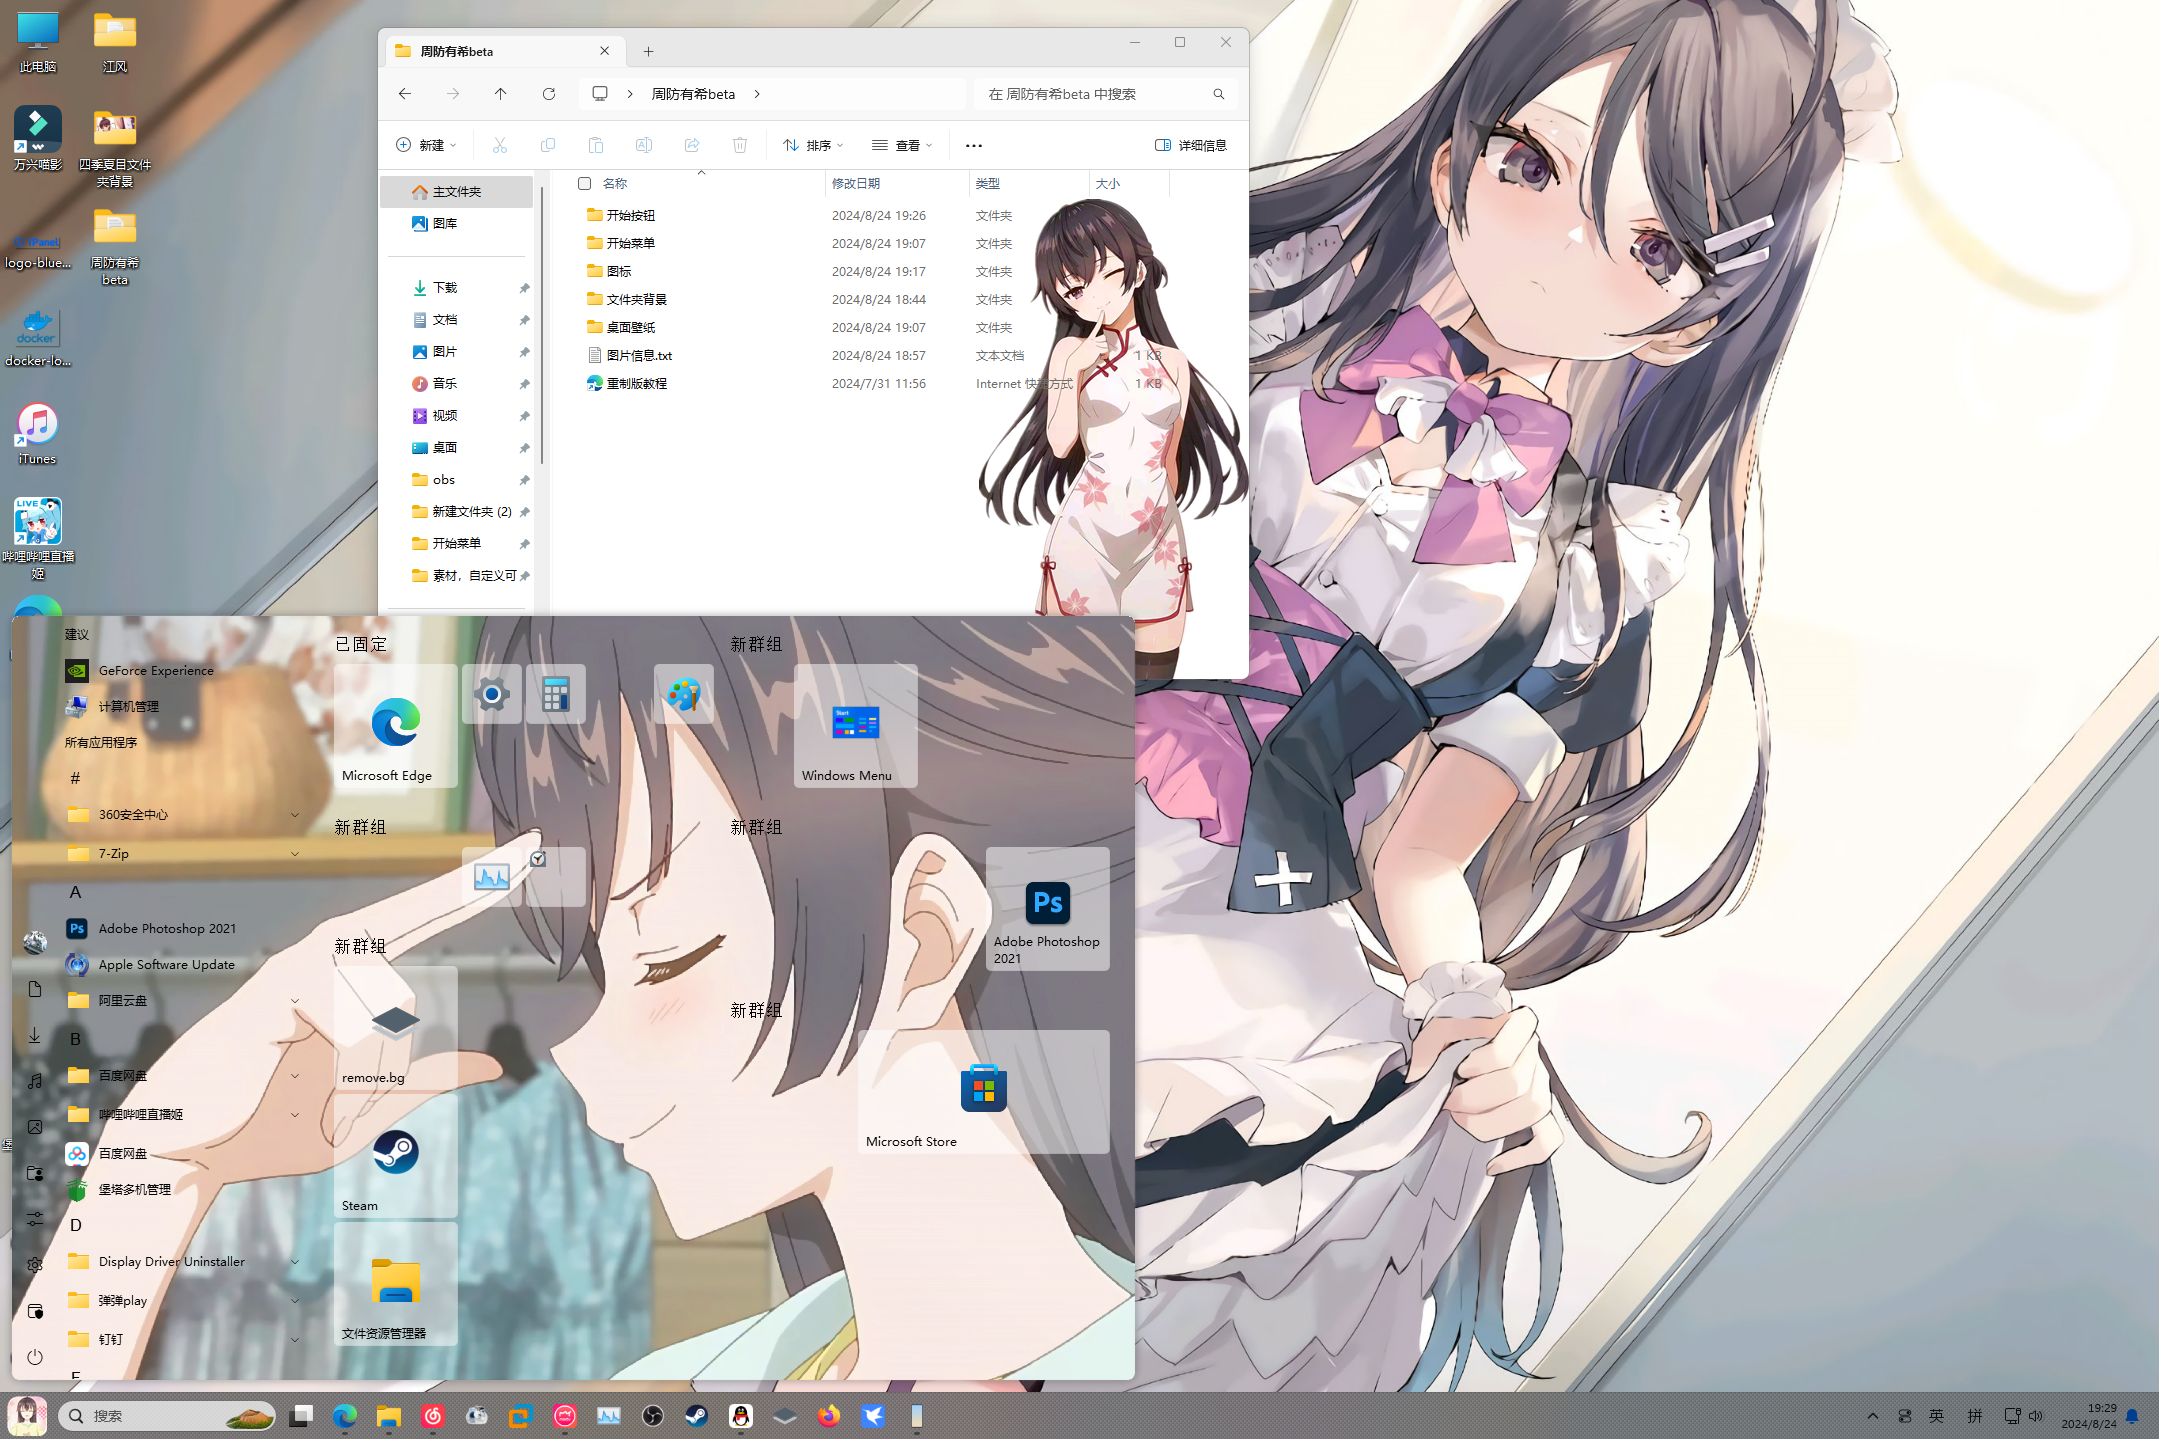Click the refresh icon in Explorer
The height and width of the screenshot is (1439, 2159).
click(549, 94)
